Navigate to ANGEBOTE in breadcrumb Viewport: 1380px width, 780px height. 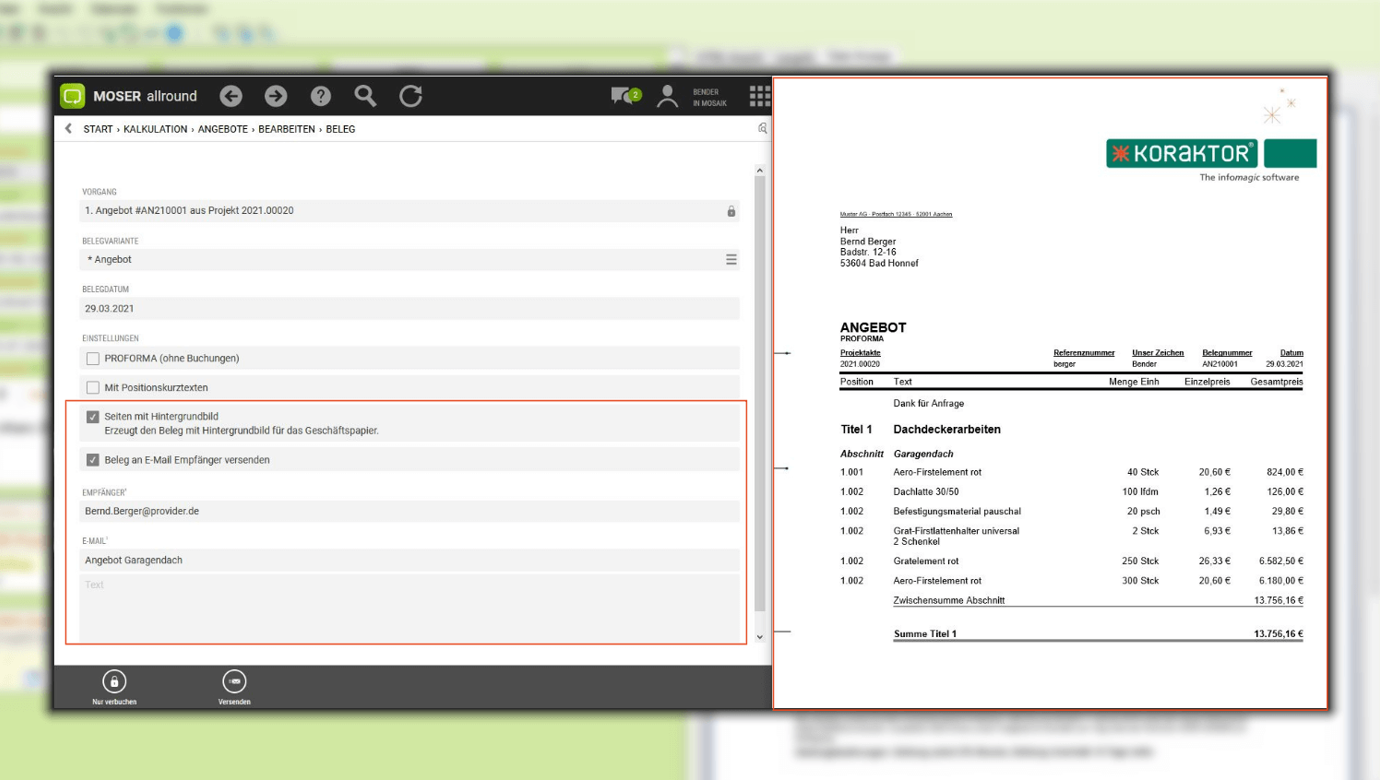(223, 129)
